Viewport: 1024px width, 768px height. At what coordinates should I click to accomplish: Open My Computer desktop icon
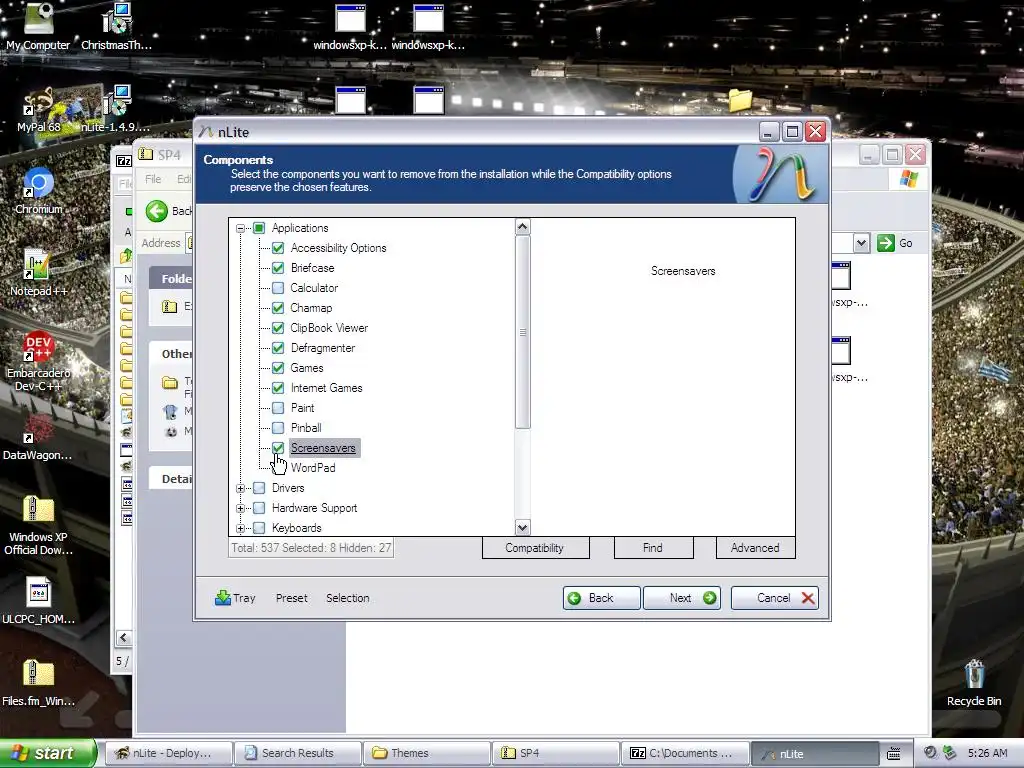tap(38, 26)
